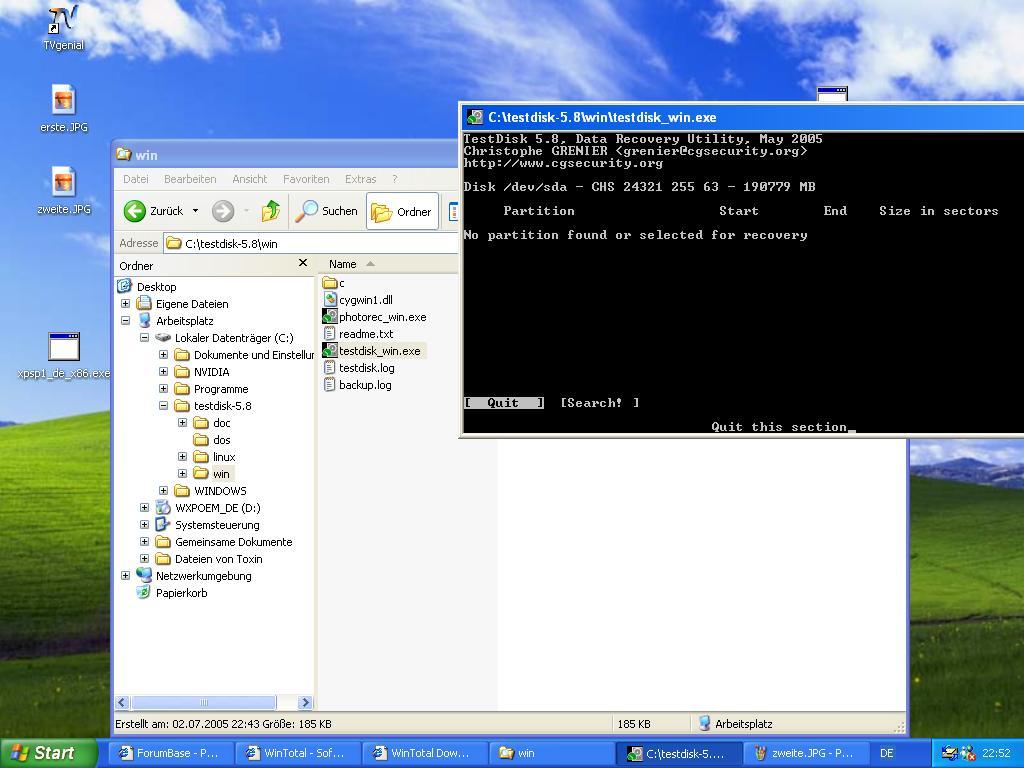The image size is (1024, 768).
Task: Go up one folder level in Explorer
Action: [x=271, y=211]
